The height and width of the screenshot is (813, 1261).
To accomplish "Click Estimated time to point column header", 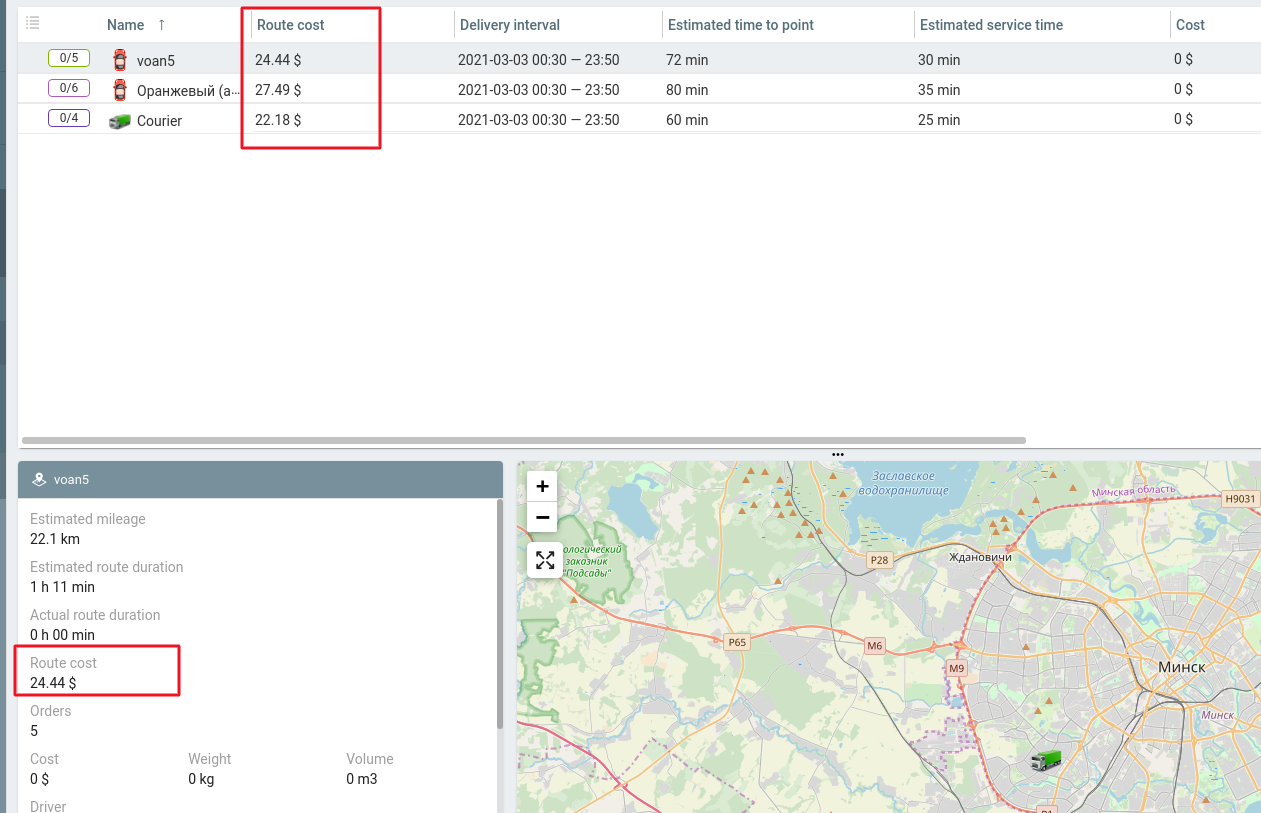I will 741,25.
